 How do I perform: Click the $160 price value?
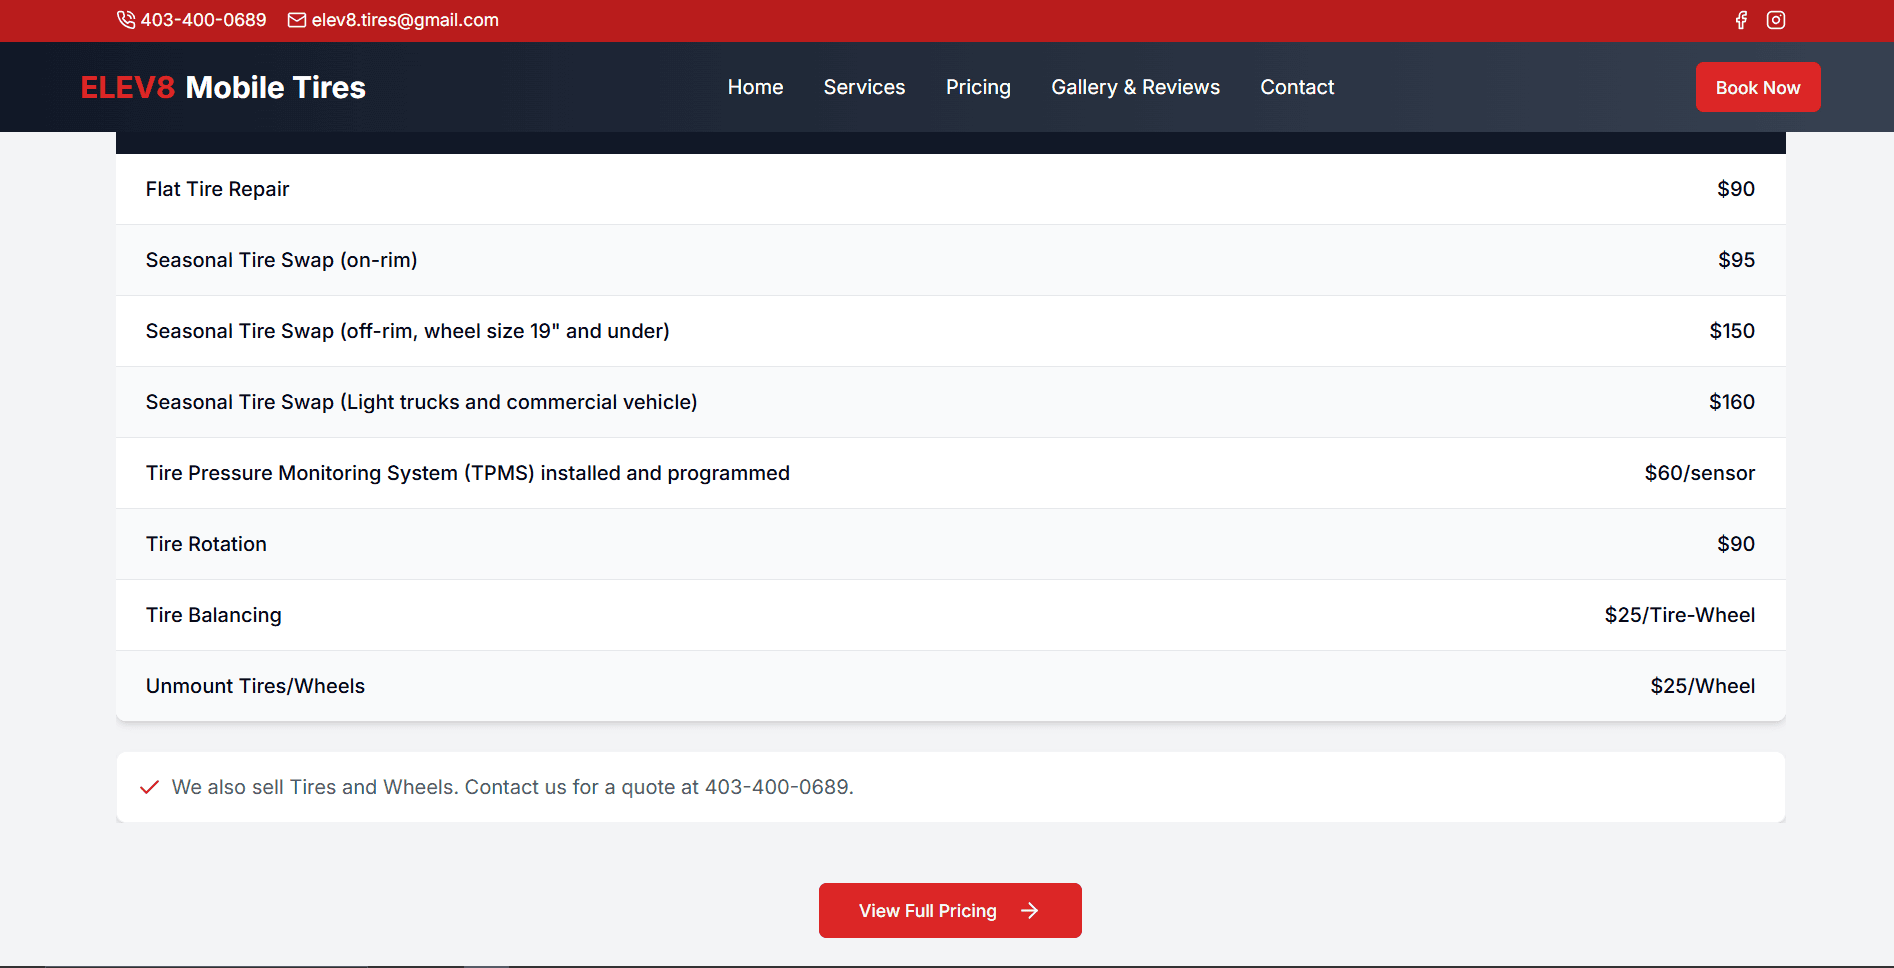[x=1732, y=402]
